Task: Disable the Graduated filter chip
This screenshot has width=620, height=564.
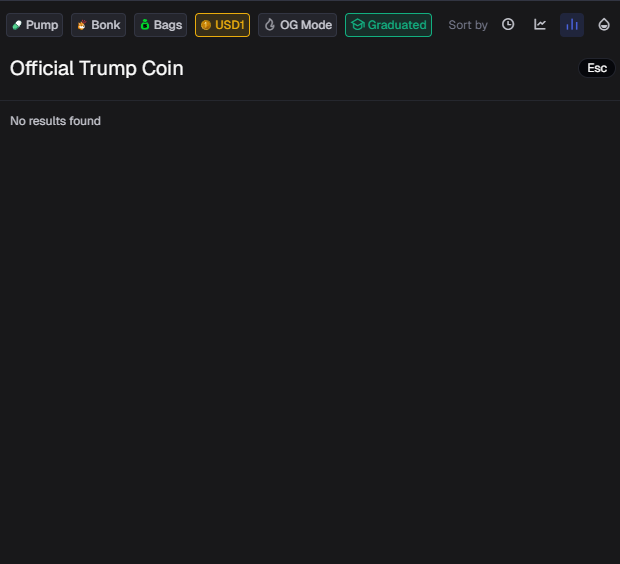Action: (x=388, y=25)
